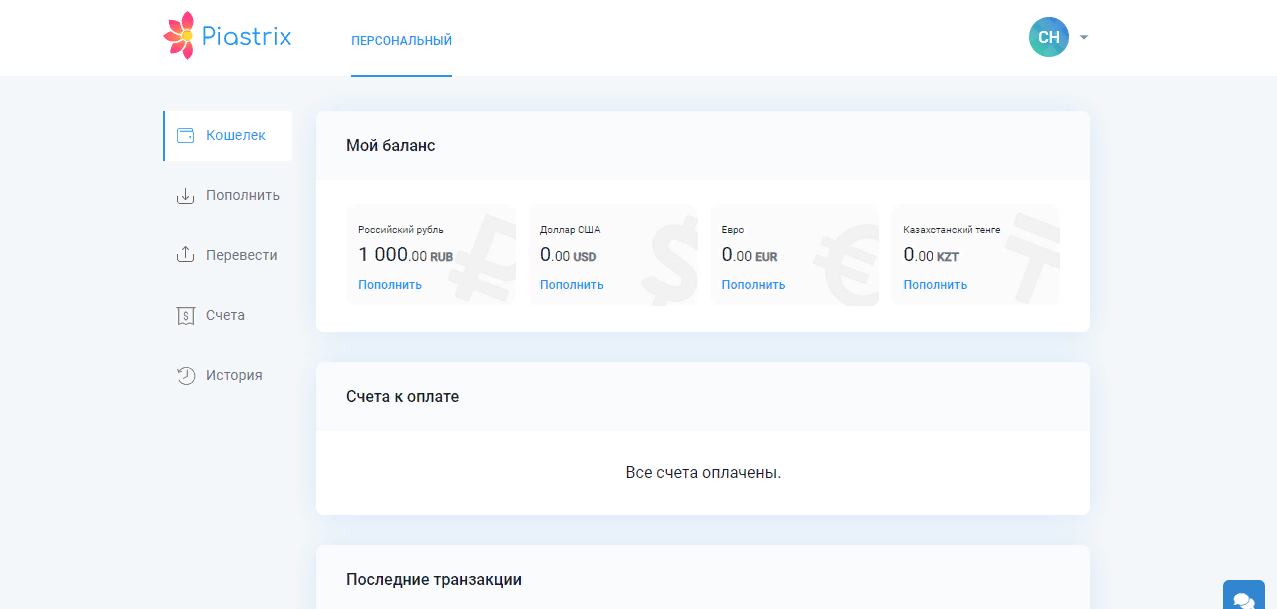Screen dimensions: 1277x609
Task: Open Пополнить in the sidebar menu
Action: click(243, 195)
